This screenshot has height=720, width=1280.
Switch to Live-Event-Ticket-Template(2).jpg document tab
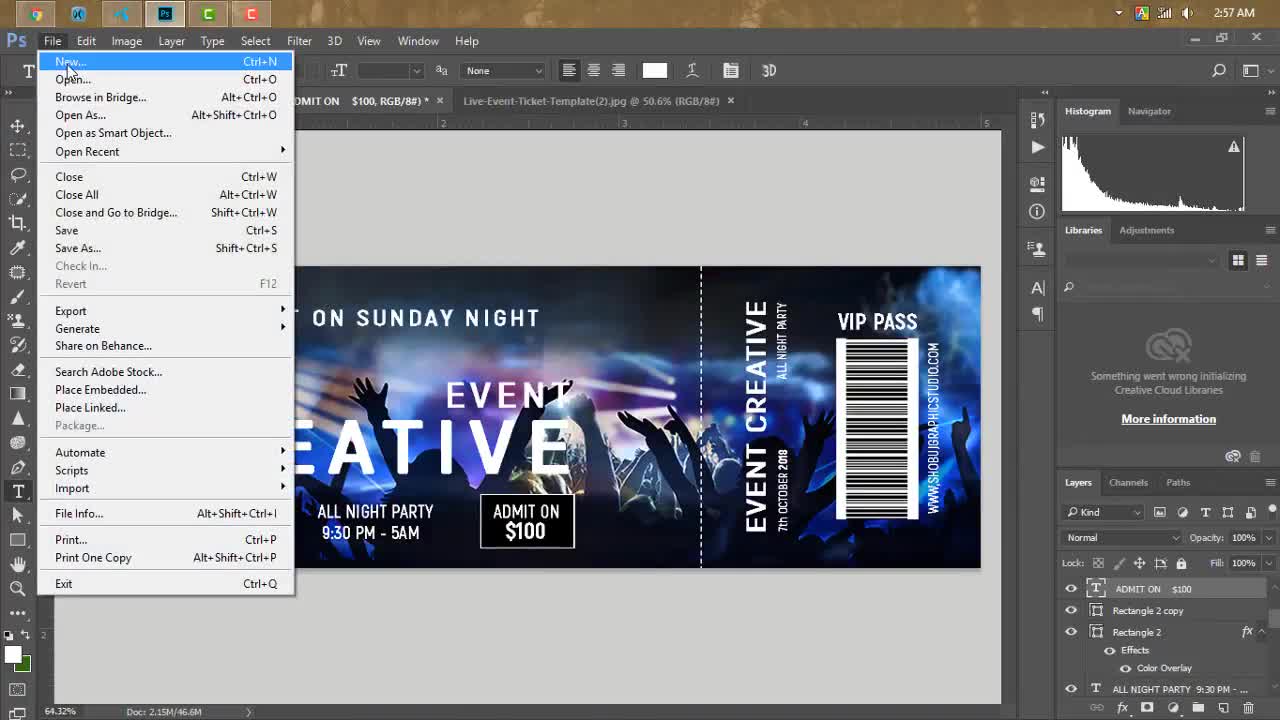pos(591,101)
